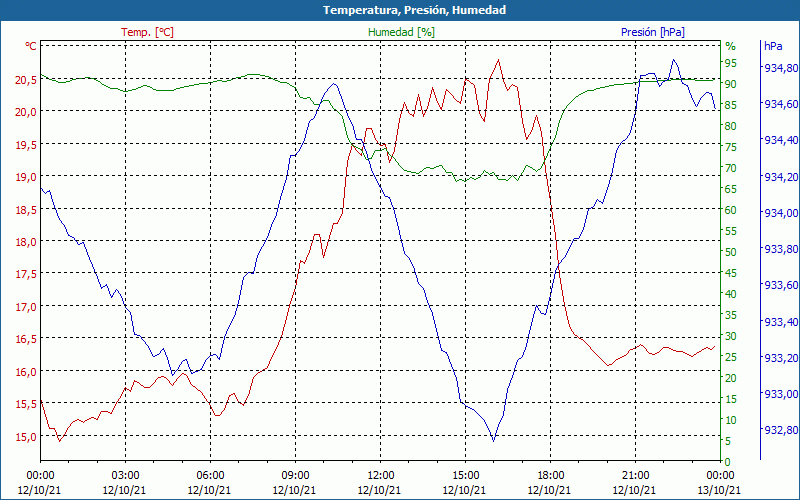Click the temperature axis value '15,5'
Viewport: 800px width, 500px height.
[26, 405]
